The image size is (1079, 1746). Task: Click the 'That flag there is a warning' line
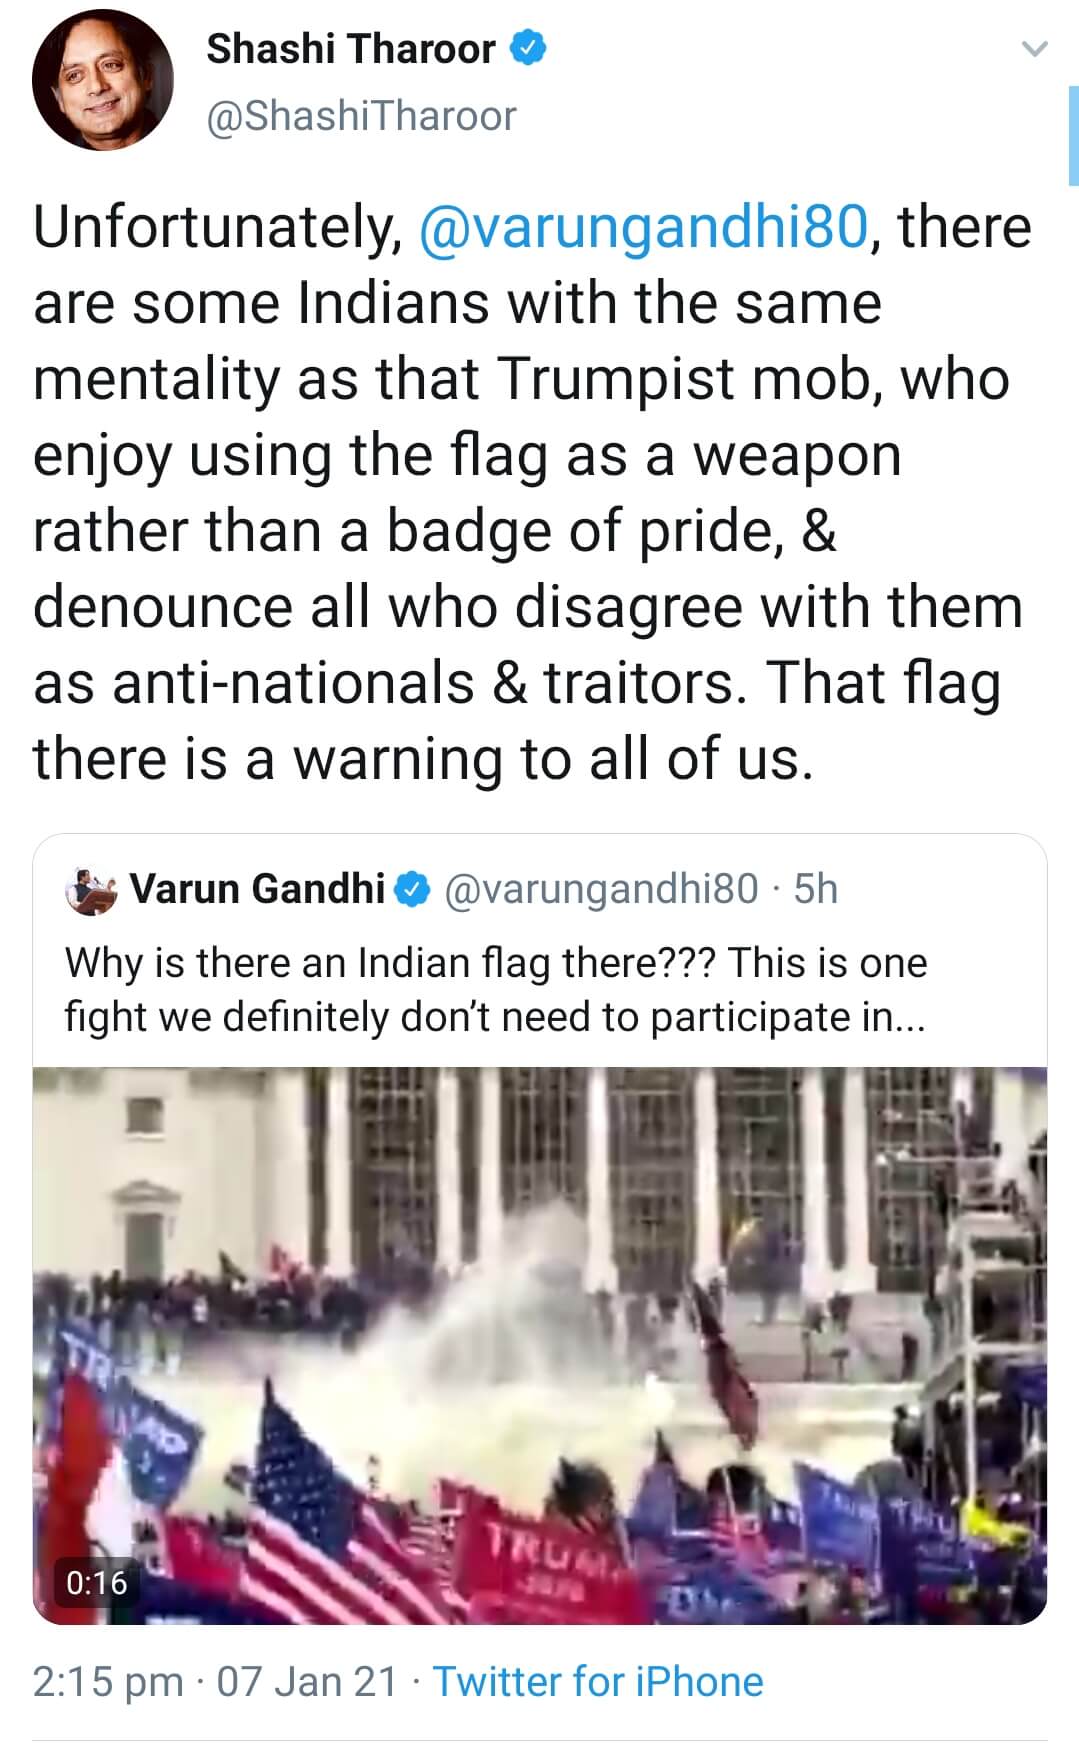(420, 759)
